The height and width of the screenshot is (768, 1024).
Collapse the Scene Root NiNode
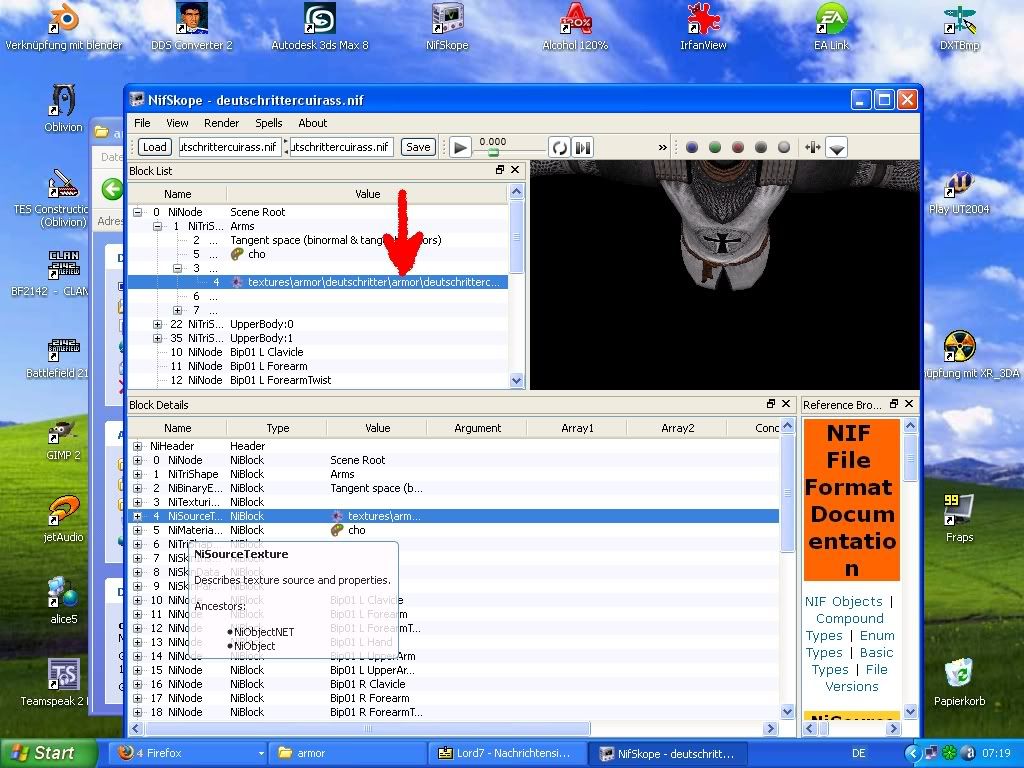tap(138, 212)
